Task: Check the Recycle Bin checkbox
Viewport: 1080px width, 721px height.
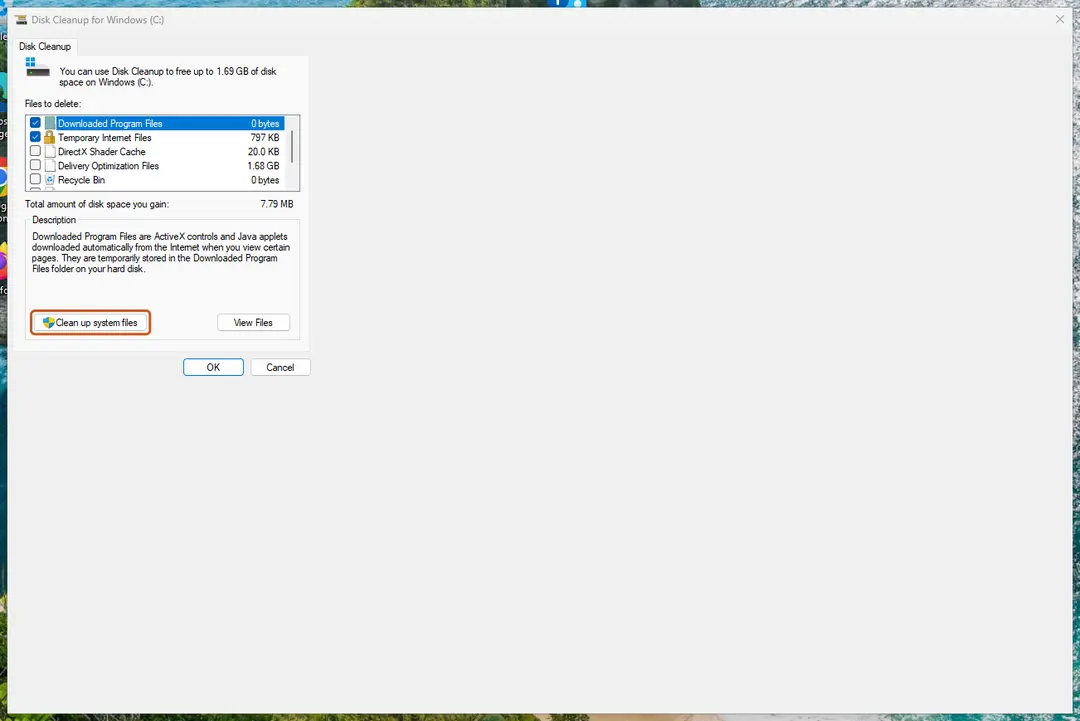Action: [x=35, y=179]
